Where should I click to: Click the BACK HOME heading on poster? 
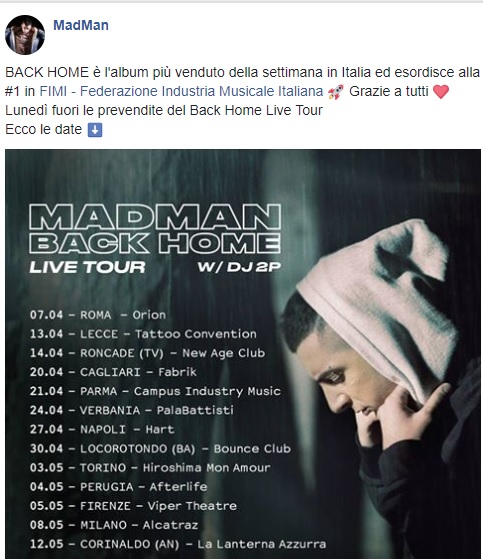point(155,243)
